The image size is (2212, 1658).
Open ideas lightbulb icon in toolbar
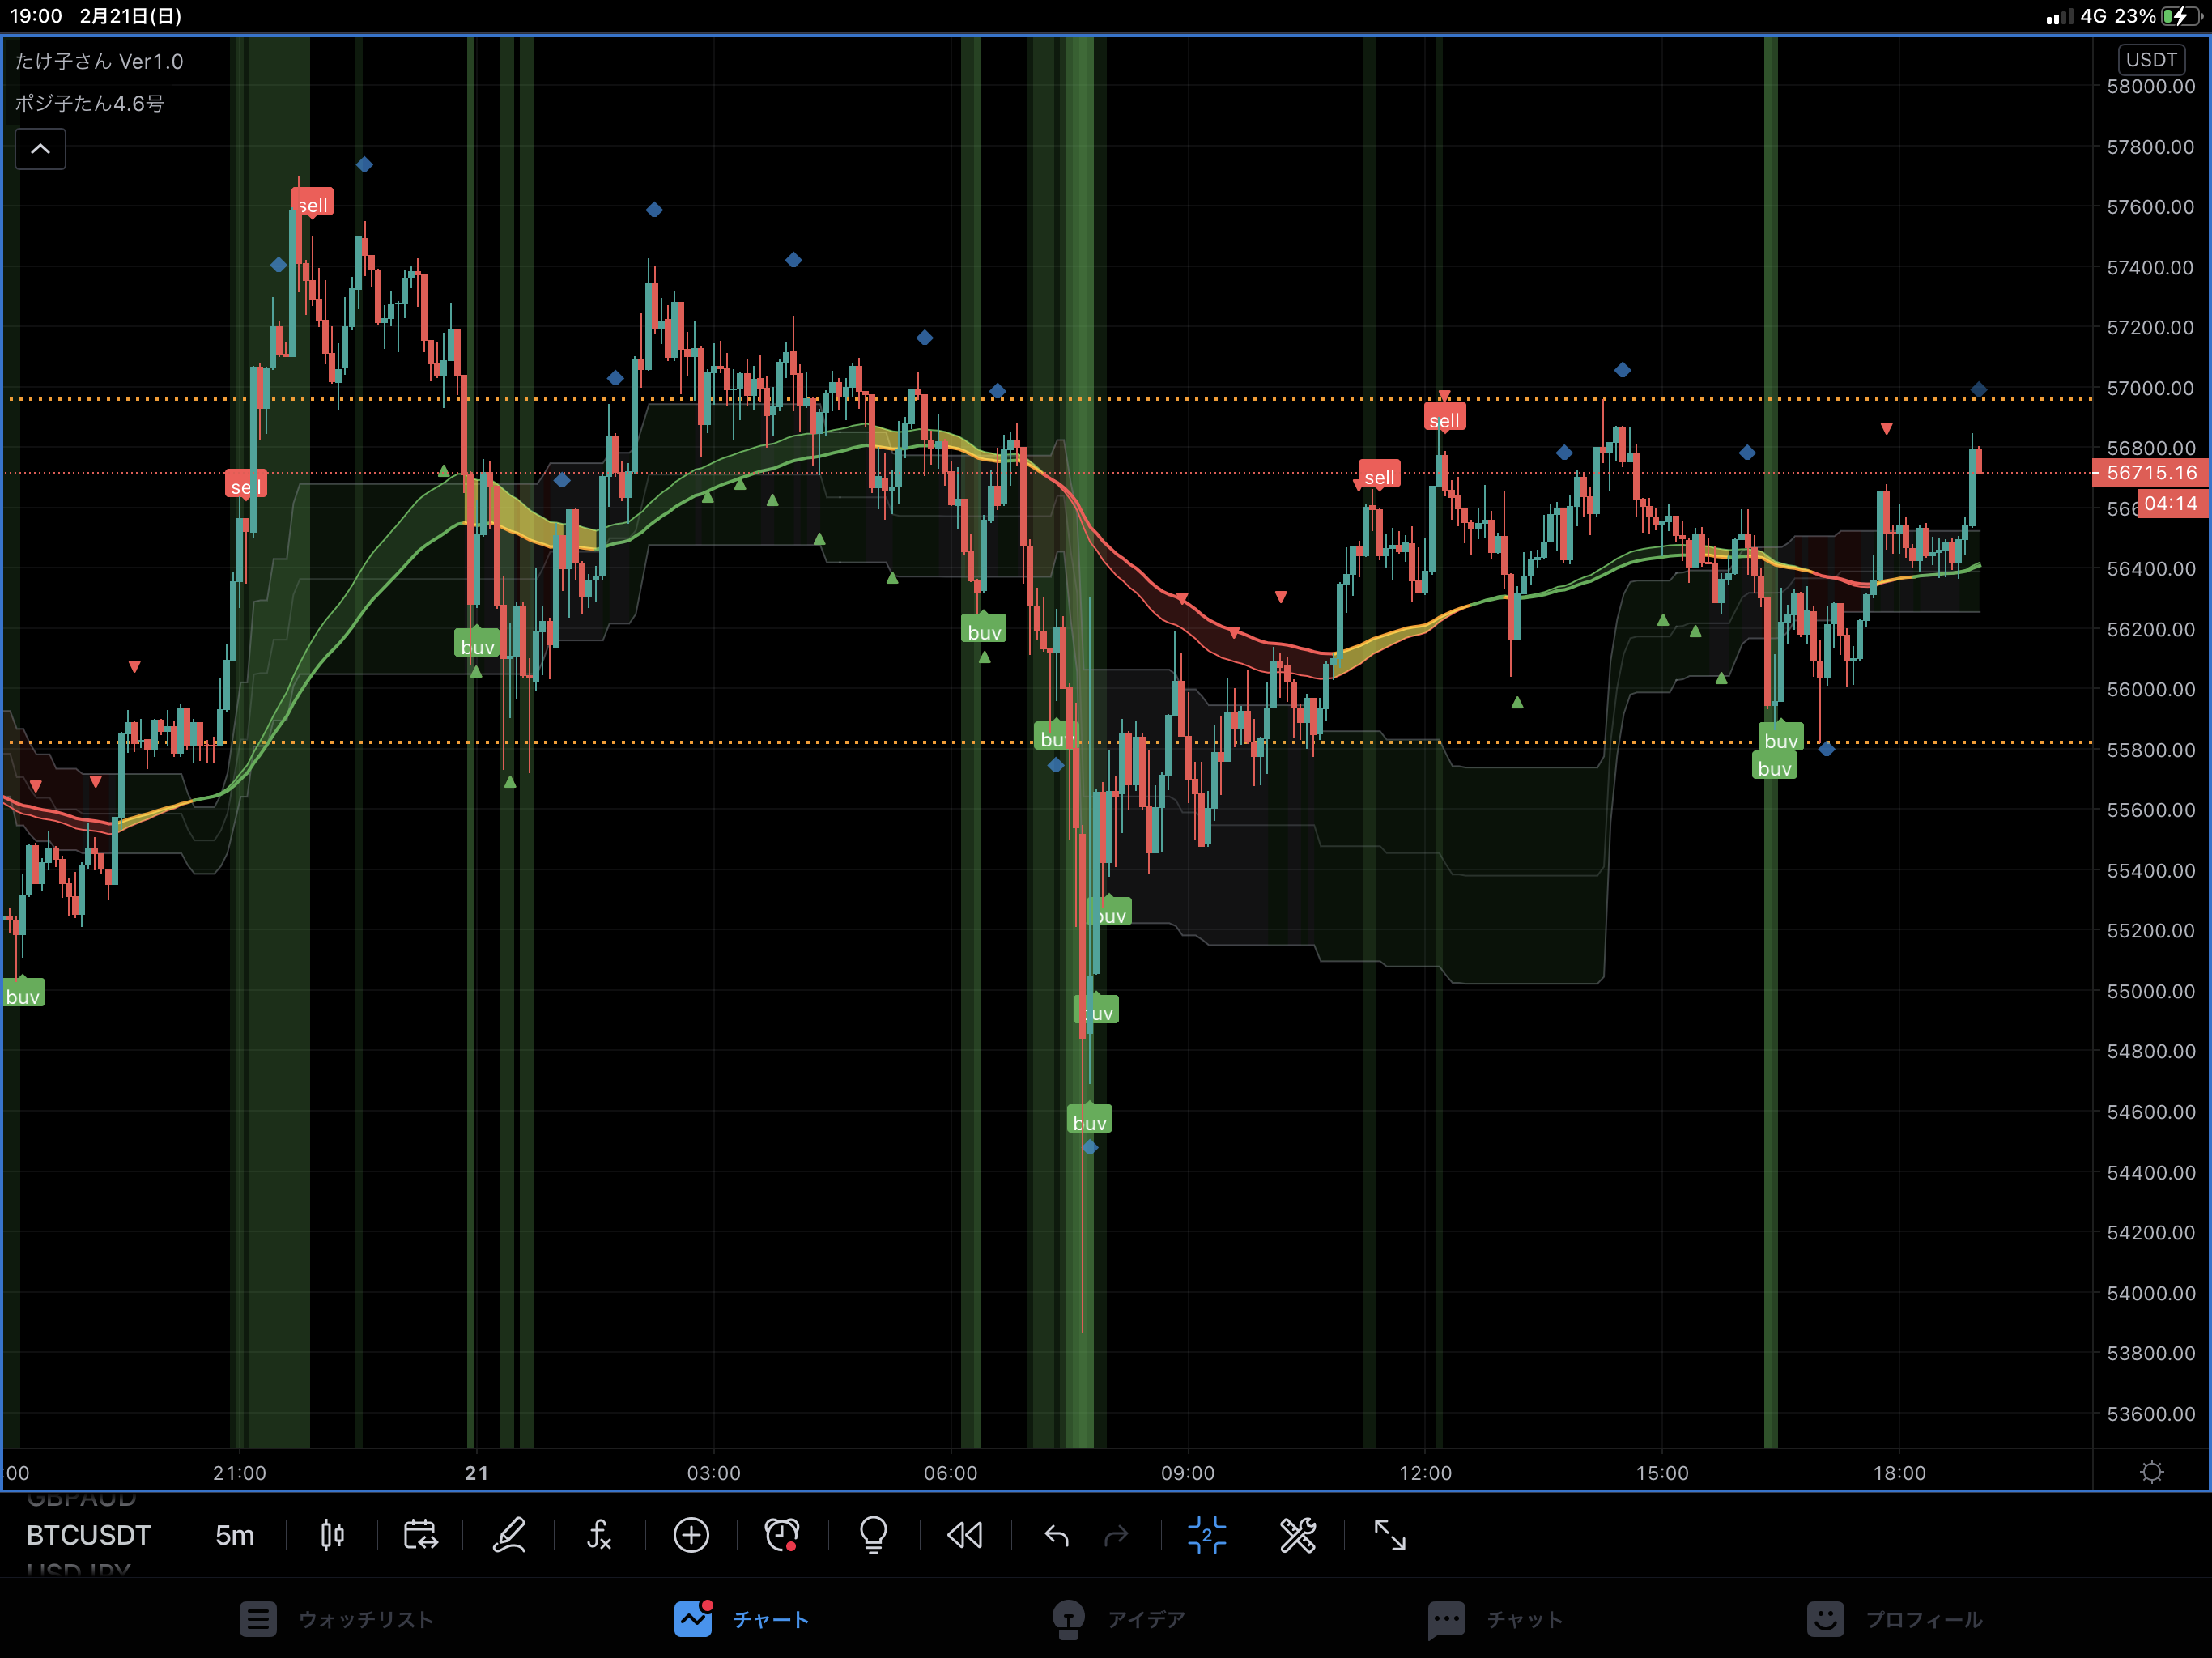[873, 1535]
